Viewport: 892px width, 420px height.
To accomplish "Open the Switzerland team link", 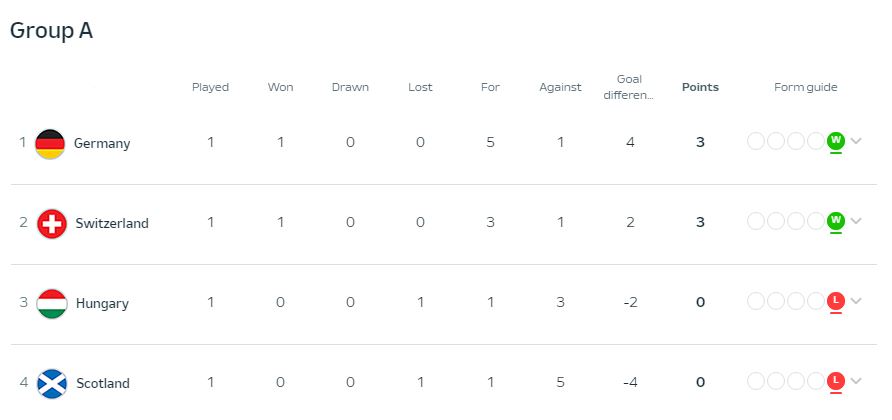I will coord(112,223).
